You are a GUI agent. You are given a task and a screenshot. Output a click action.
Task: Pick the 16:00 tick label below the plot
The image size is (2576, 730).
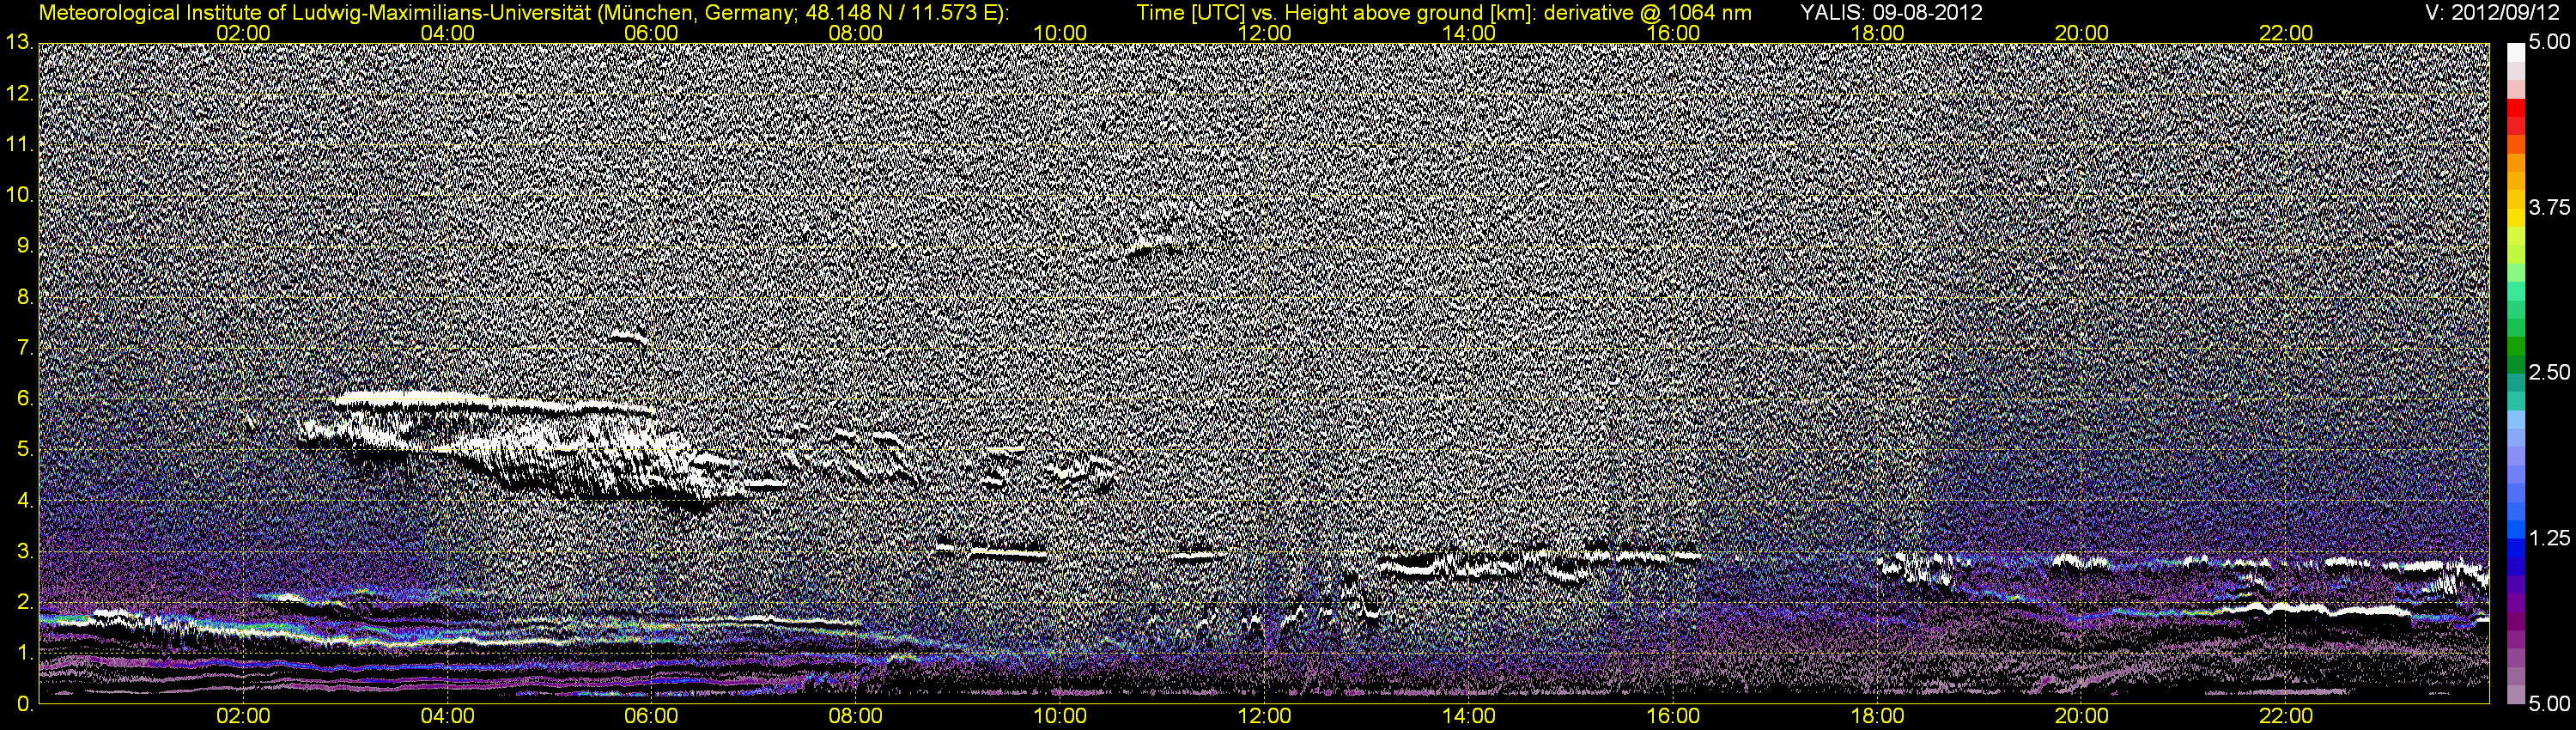click(x=1673, y=717)
